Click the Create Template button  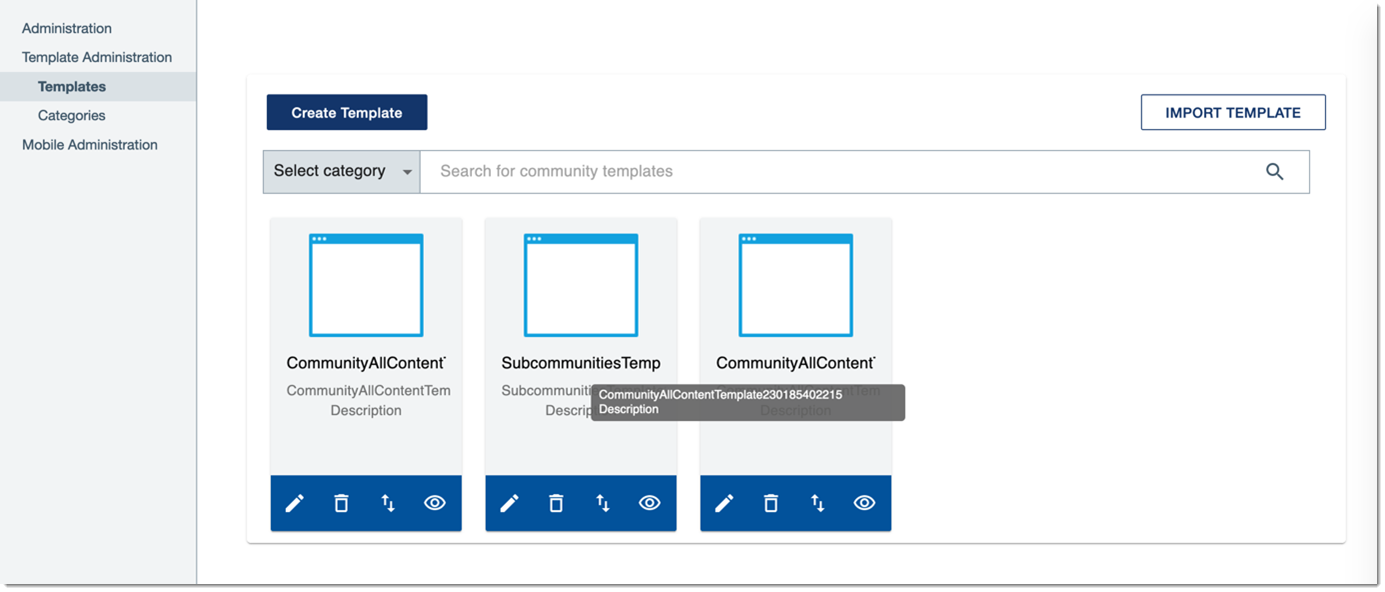coord(346,112)
